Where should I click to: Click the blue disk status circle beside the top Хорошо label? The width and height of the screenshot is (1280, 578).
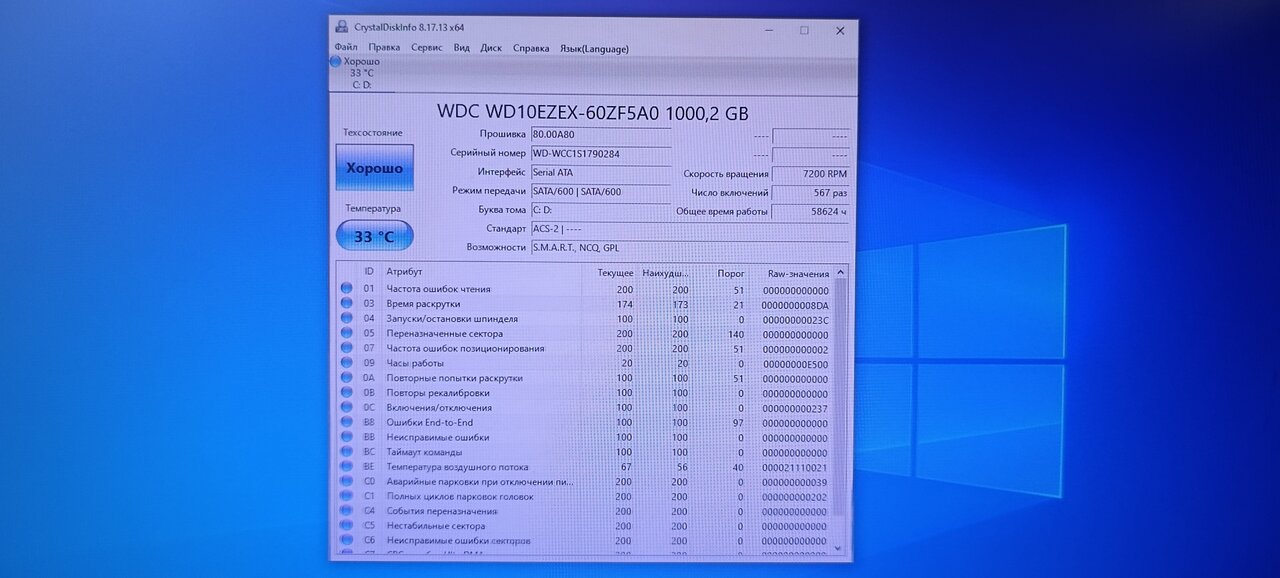click(336, 61)
